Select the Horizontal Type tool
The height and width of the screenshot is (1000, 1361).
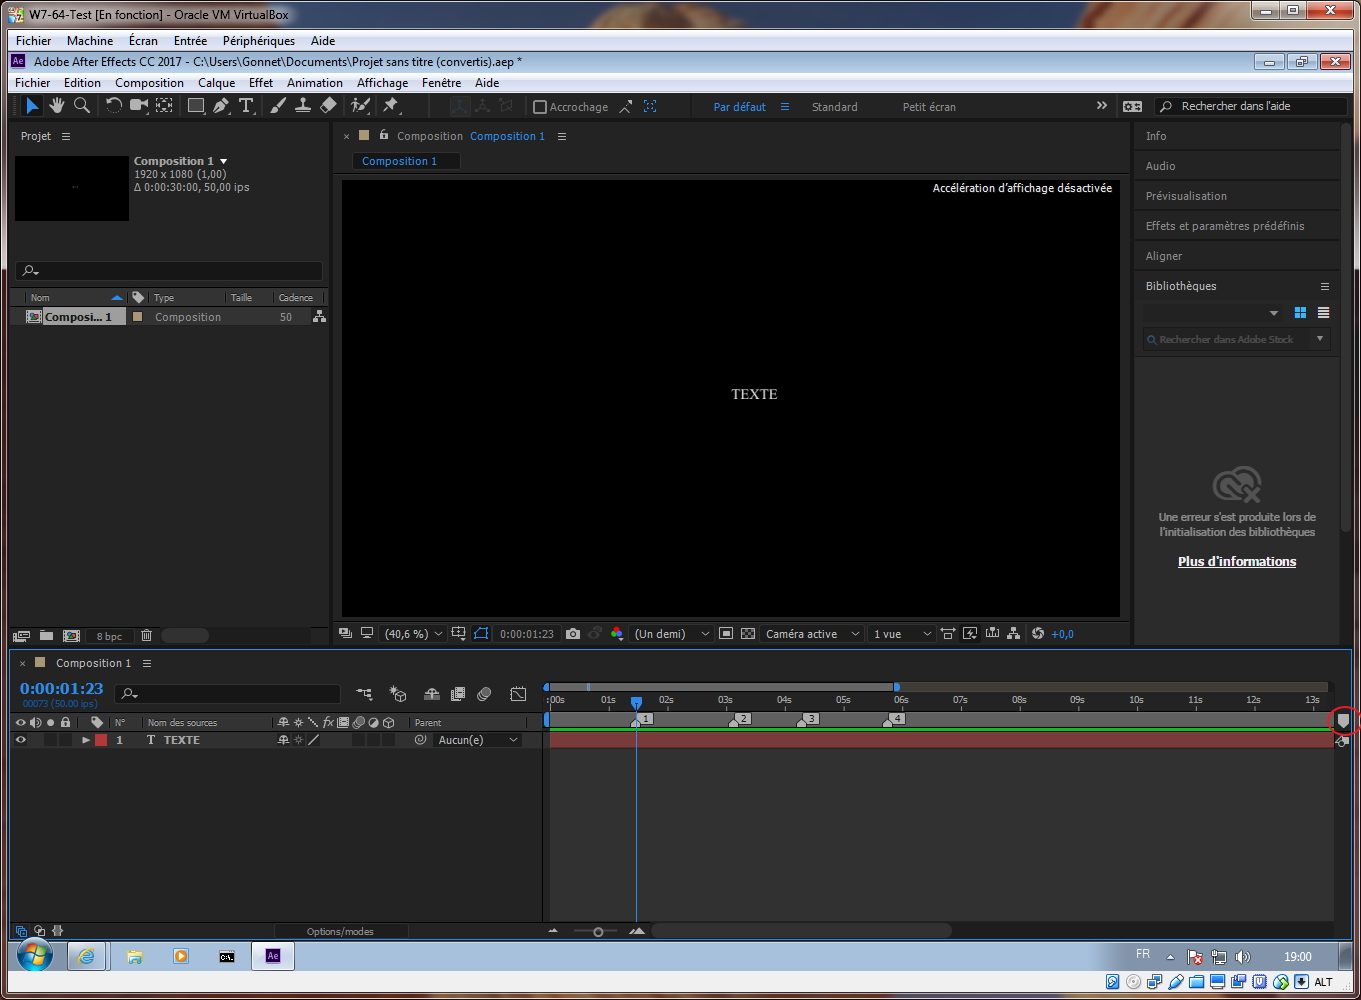(245, 106)
